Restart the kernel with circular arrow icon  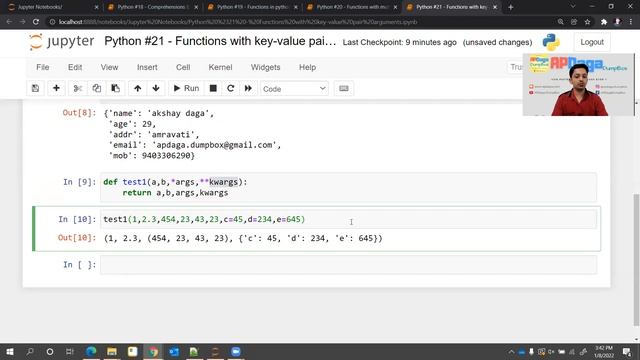point(231,88)
